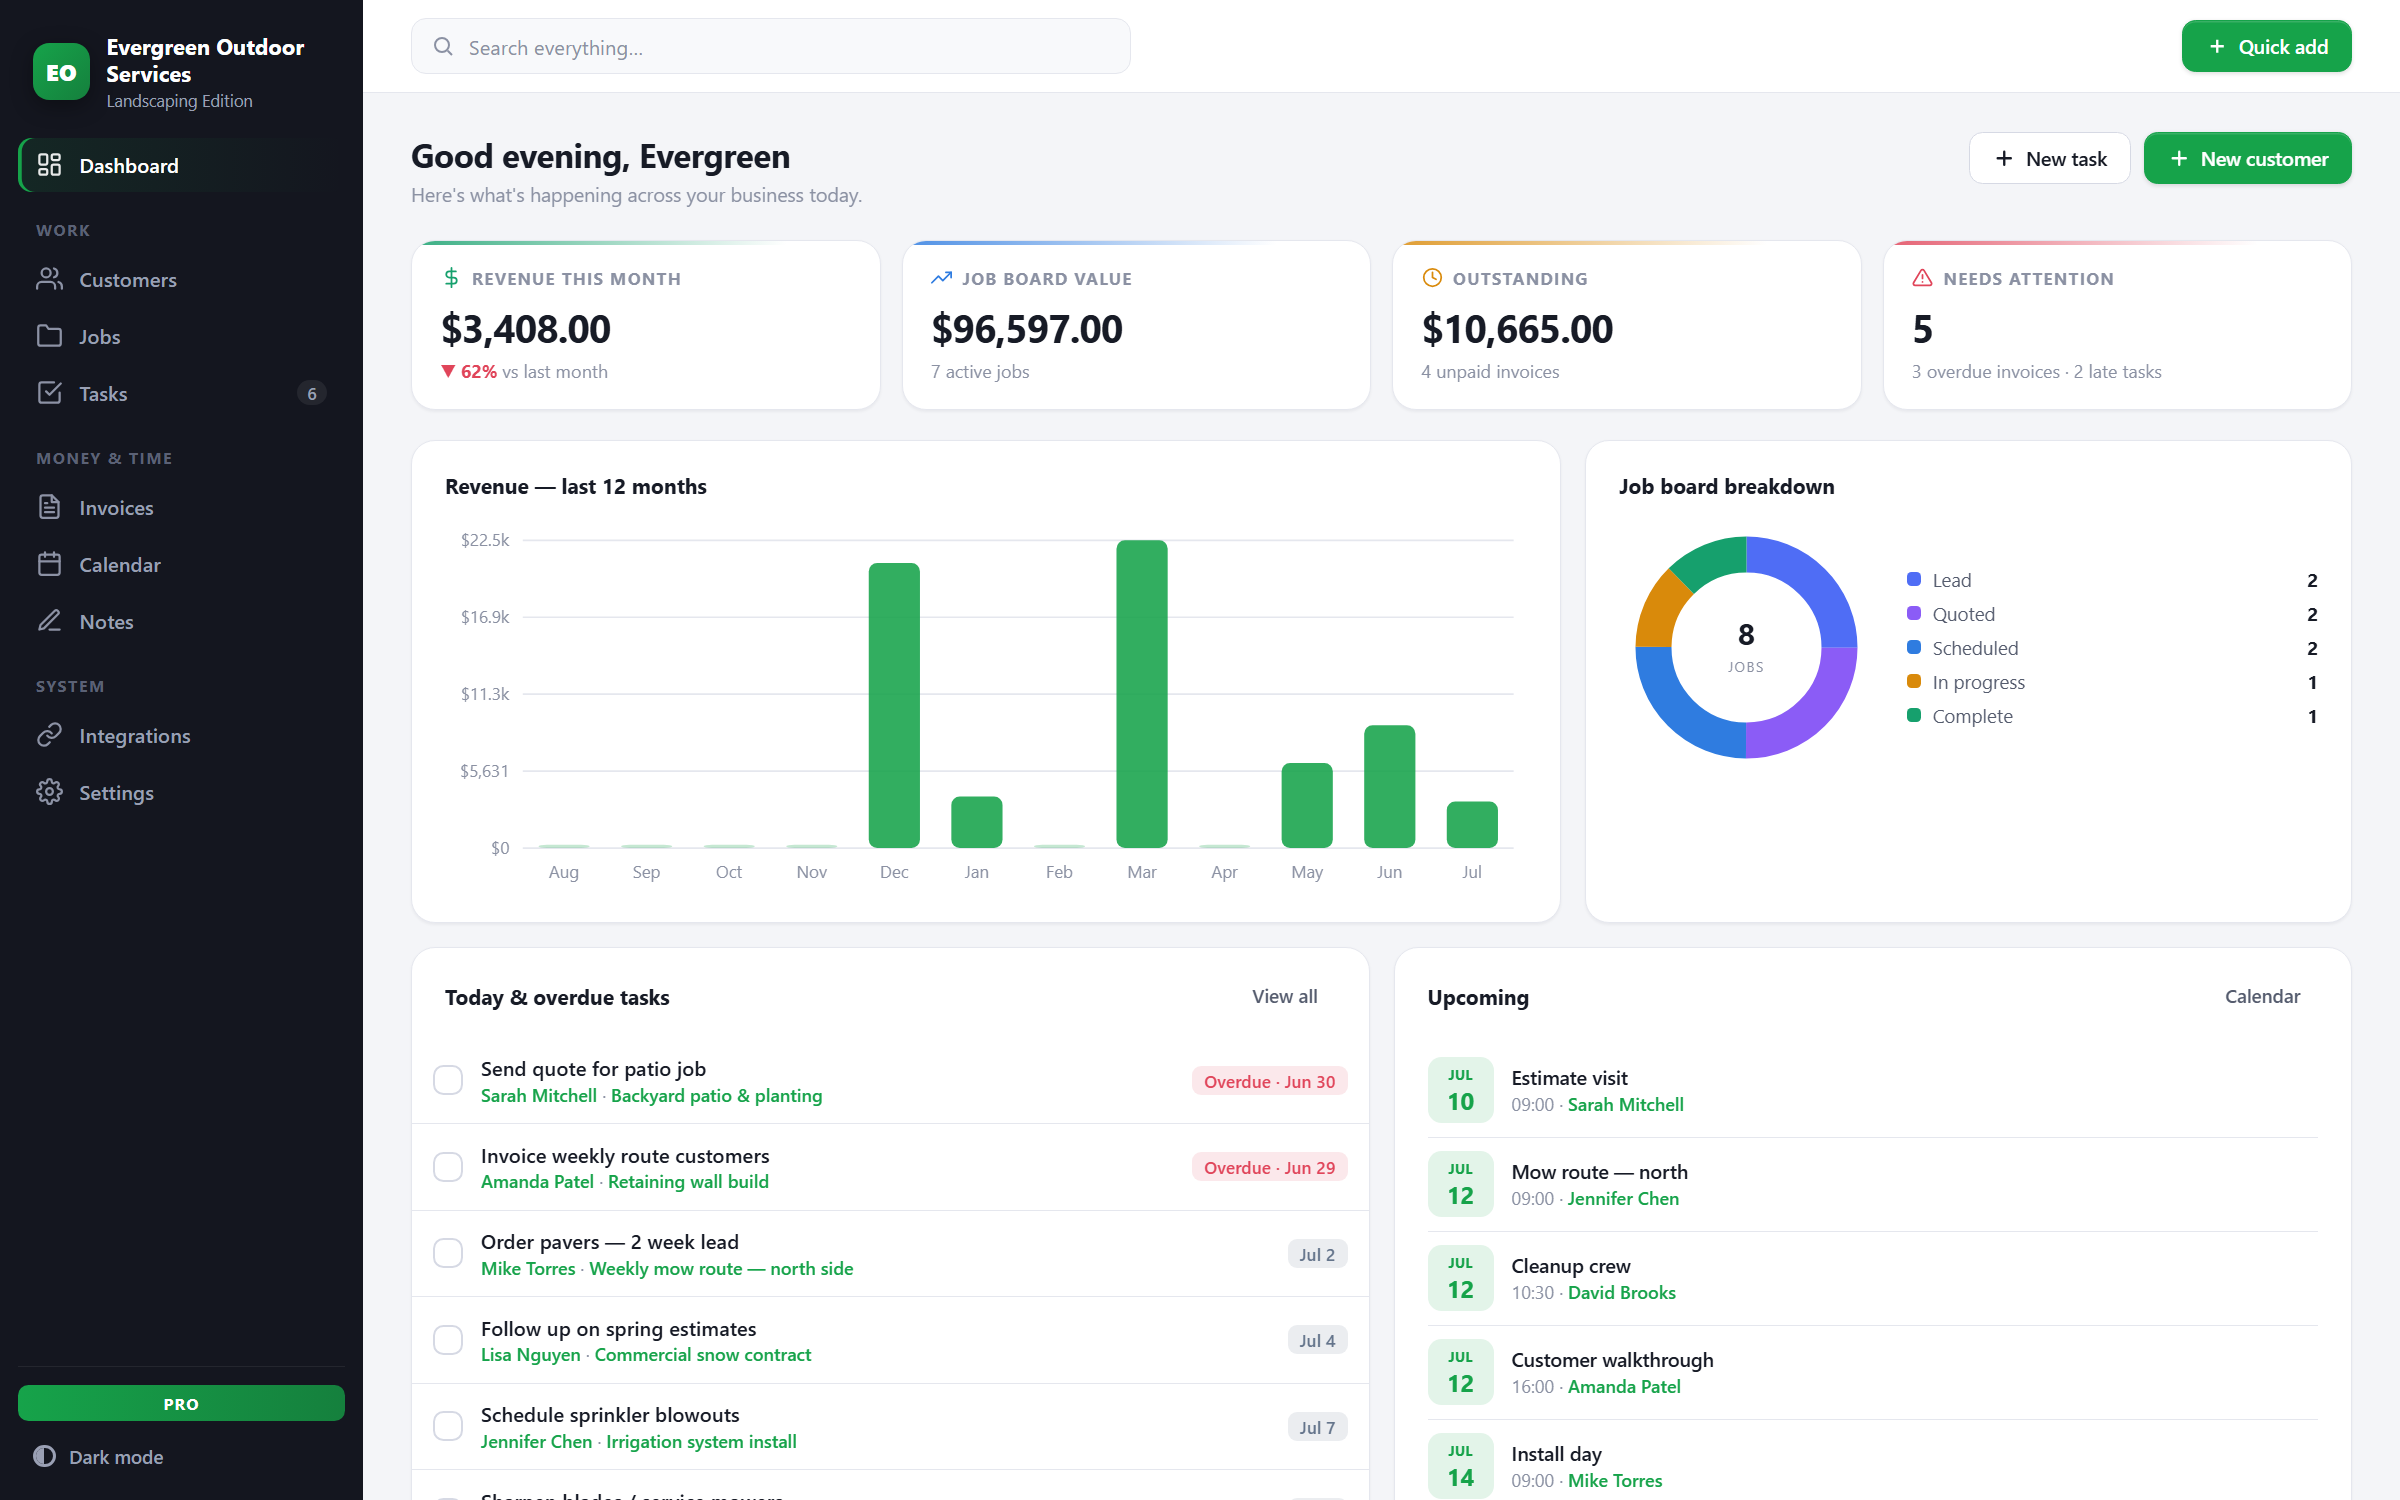Click the Overdue Jun 30 badge

coord(1269,1081)
